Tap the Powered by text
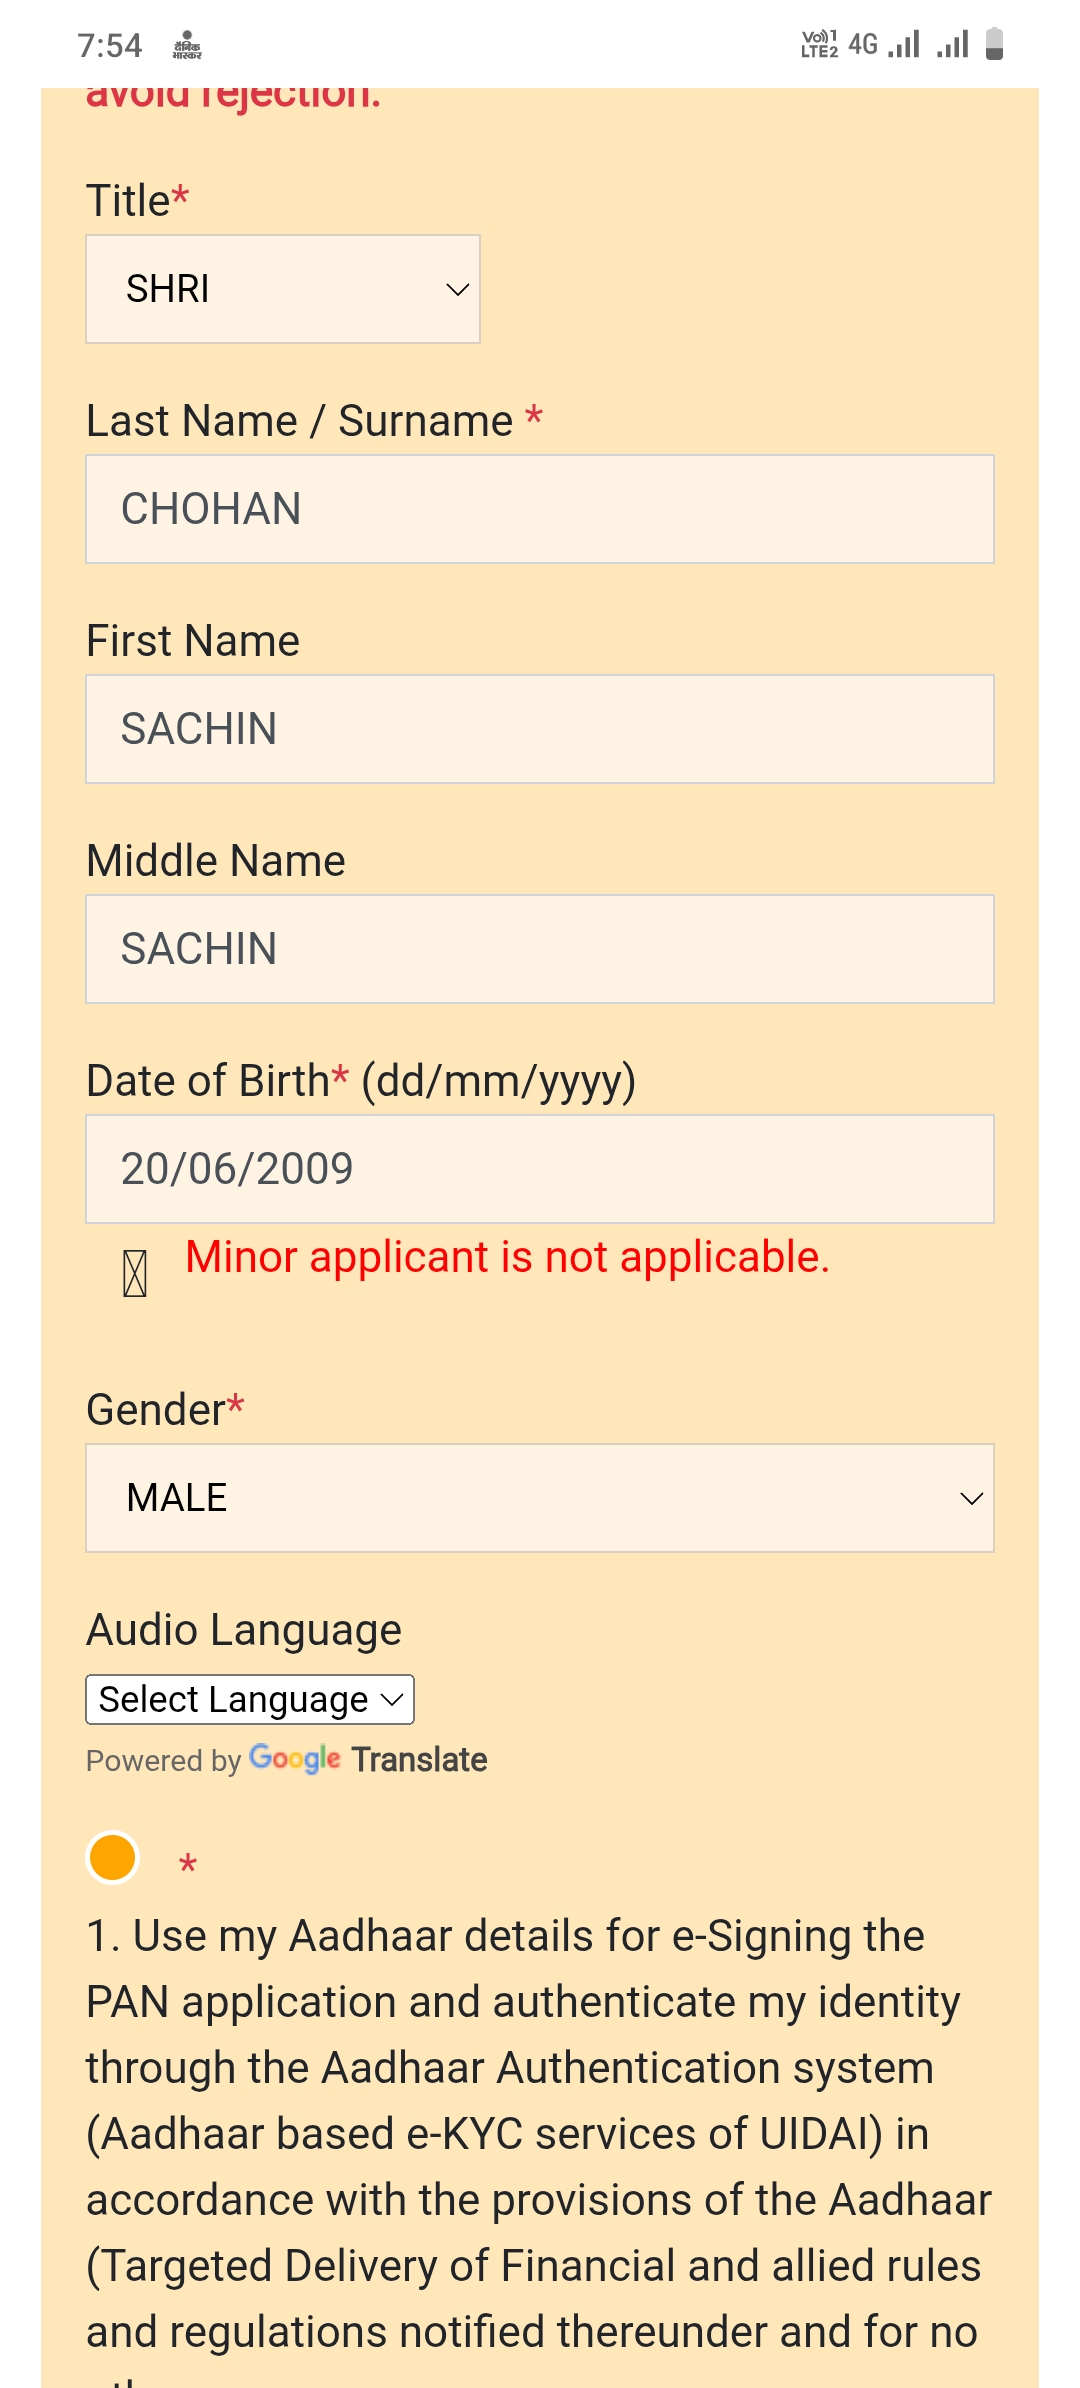This screenshot has width=1080, height=2388. pos(164,1761)
